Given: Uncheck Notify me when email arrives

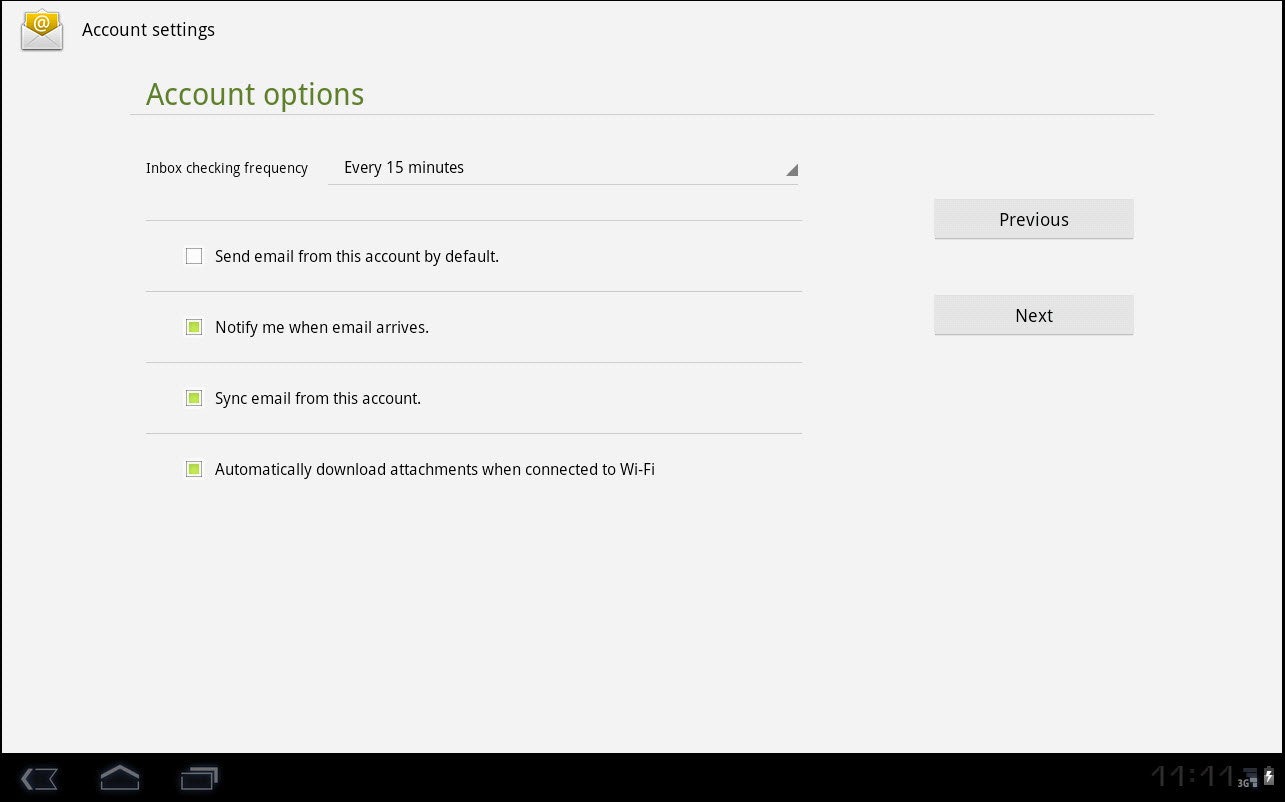Looking at the screenshot, I should point(194,327).
